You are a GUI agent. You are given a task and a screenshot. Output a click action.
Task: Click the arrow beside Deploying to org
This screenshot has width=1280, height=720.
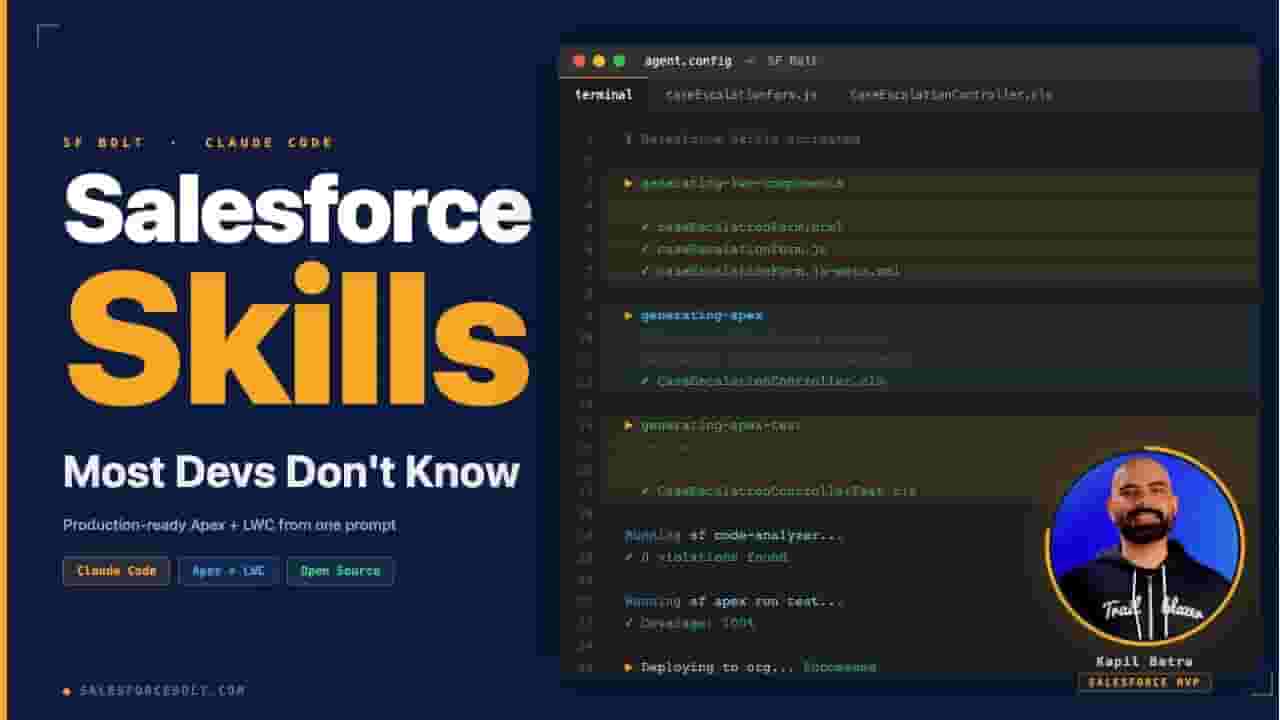629,667
